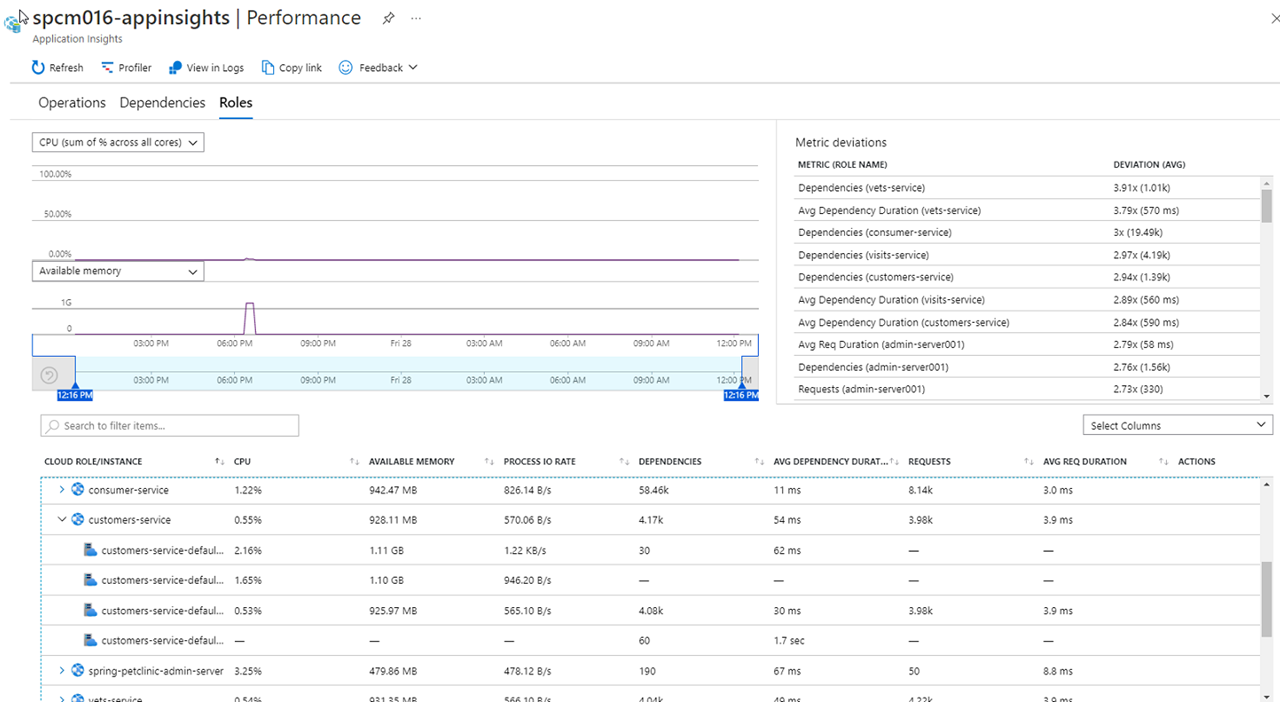Select Avg Dependency Duration (visits-service) row
Viewport: 1280px width, 702px height.
(1028, 300)
